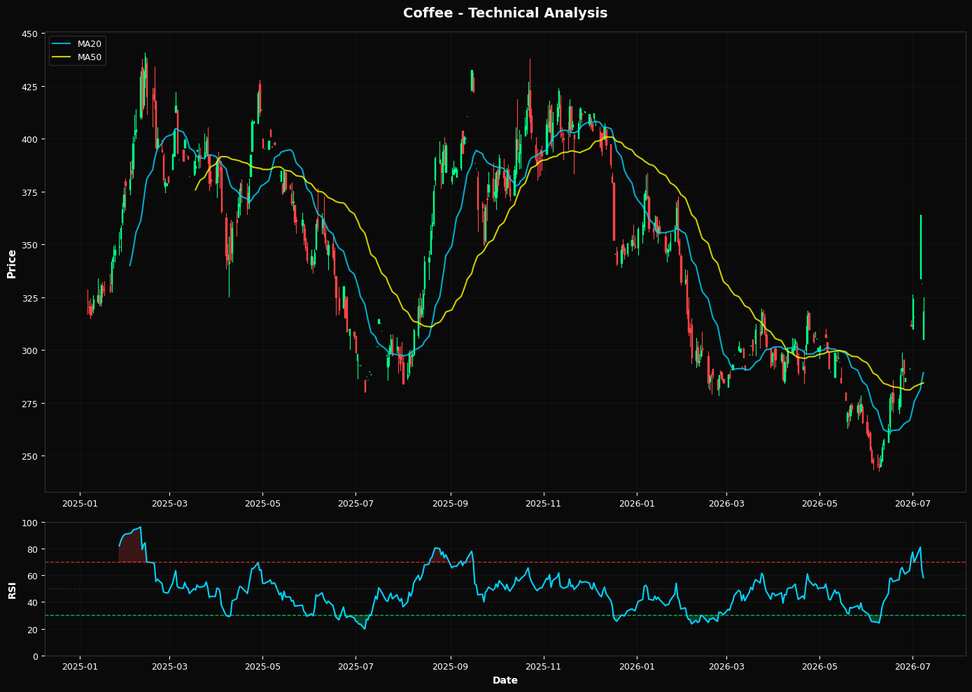
Task: Select the 300 price axis tick
Action: (30, 351)
